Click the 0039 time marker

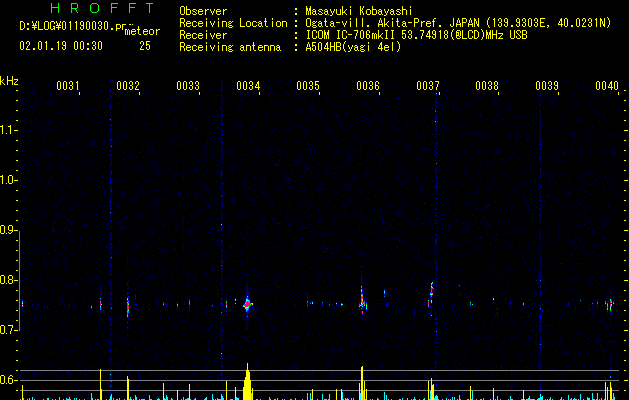(547, 85)
